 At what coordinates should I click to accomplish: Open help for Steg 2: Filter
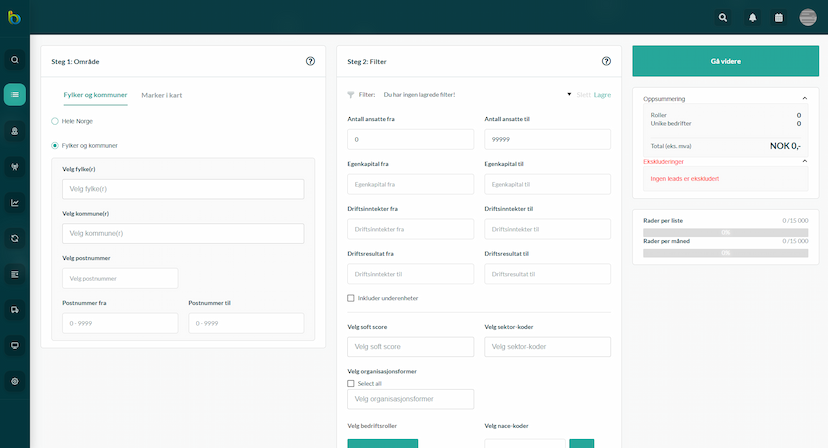pos(606,61)
